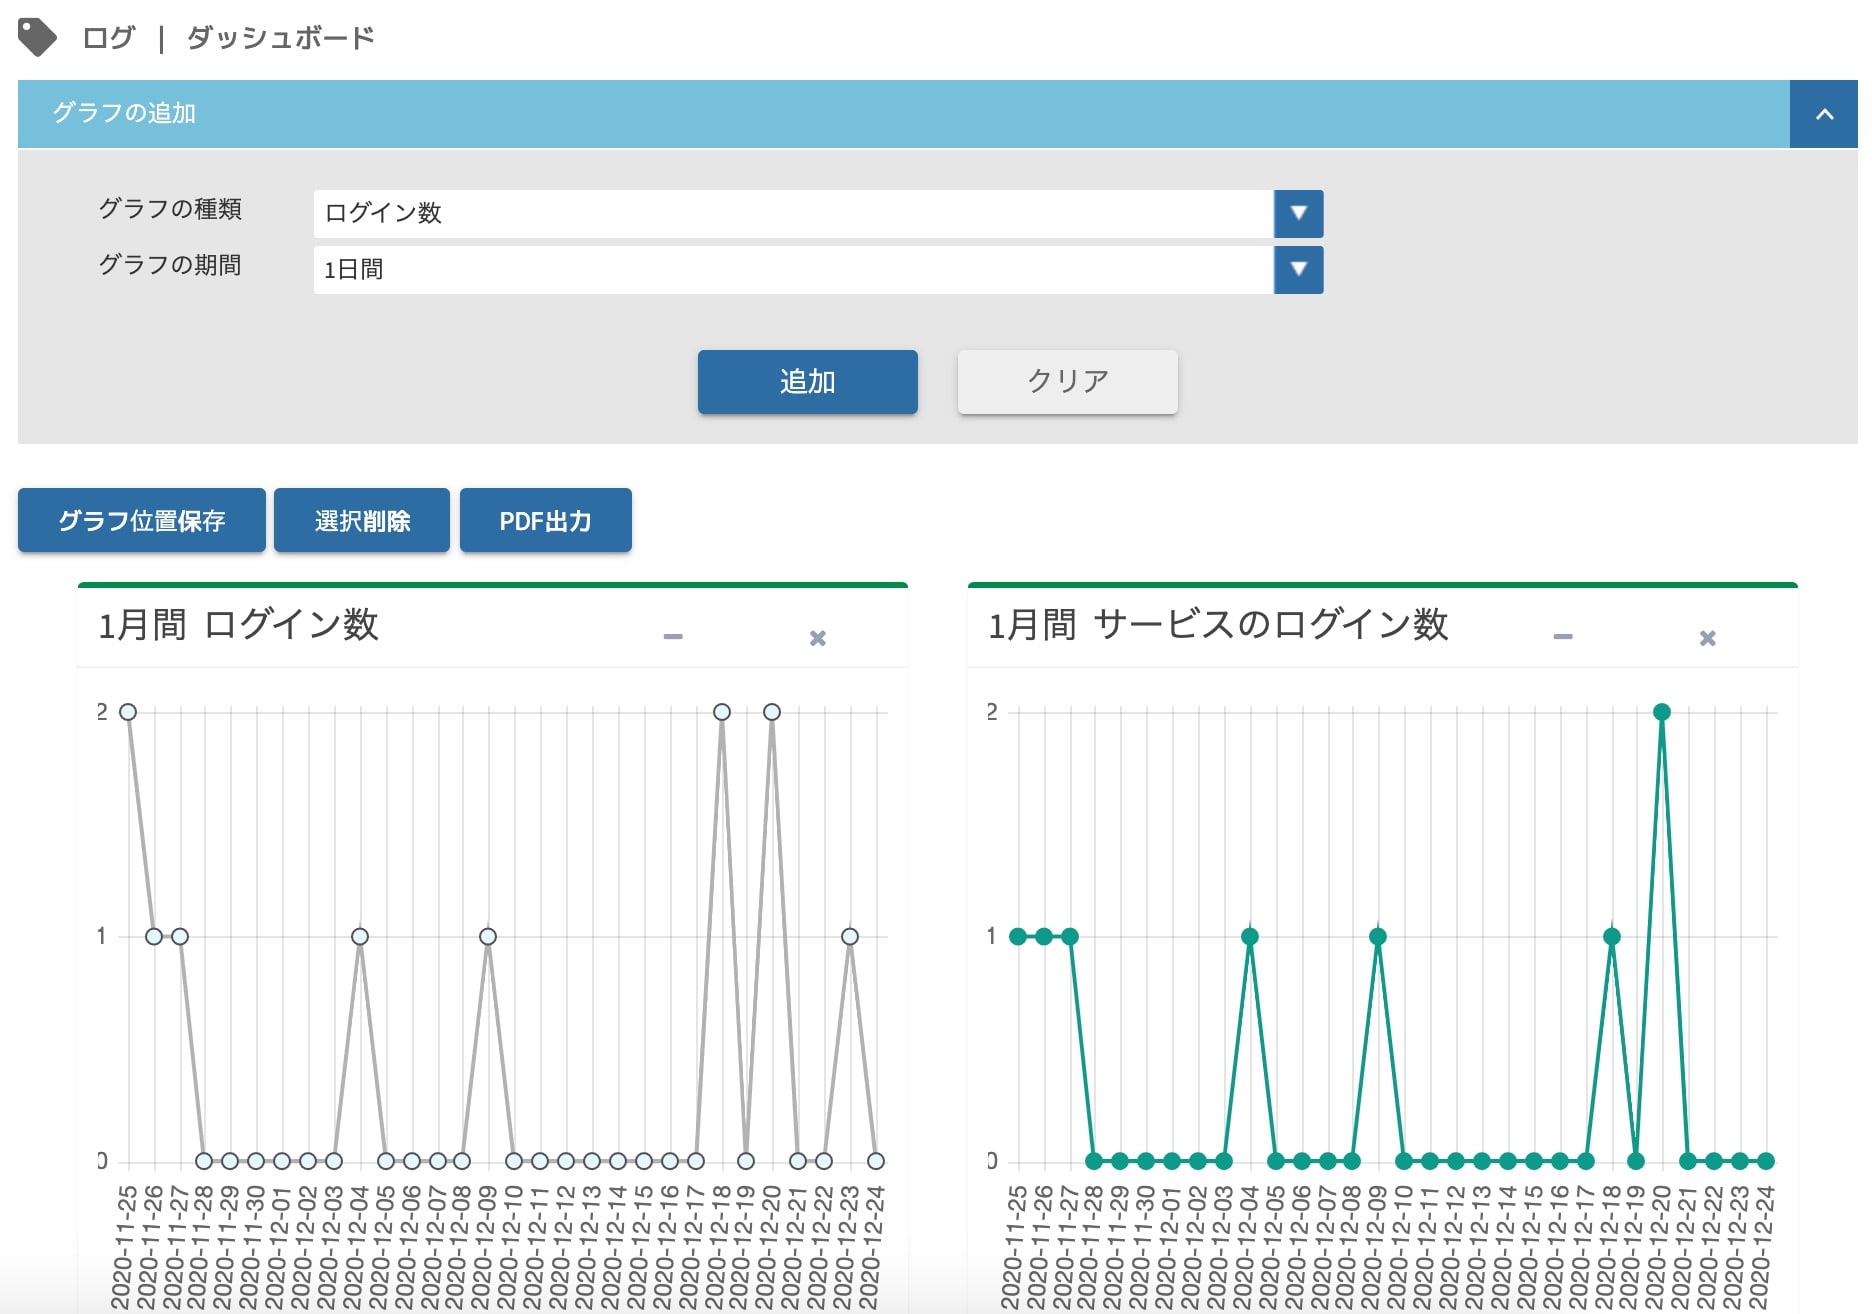Click the 2020-12-18 peak point in ログイン数 chart
The width and height of the screenshot is (1872, 1314).
722,712
